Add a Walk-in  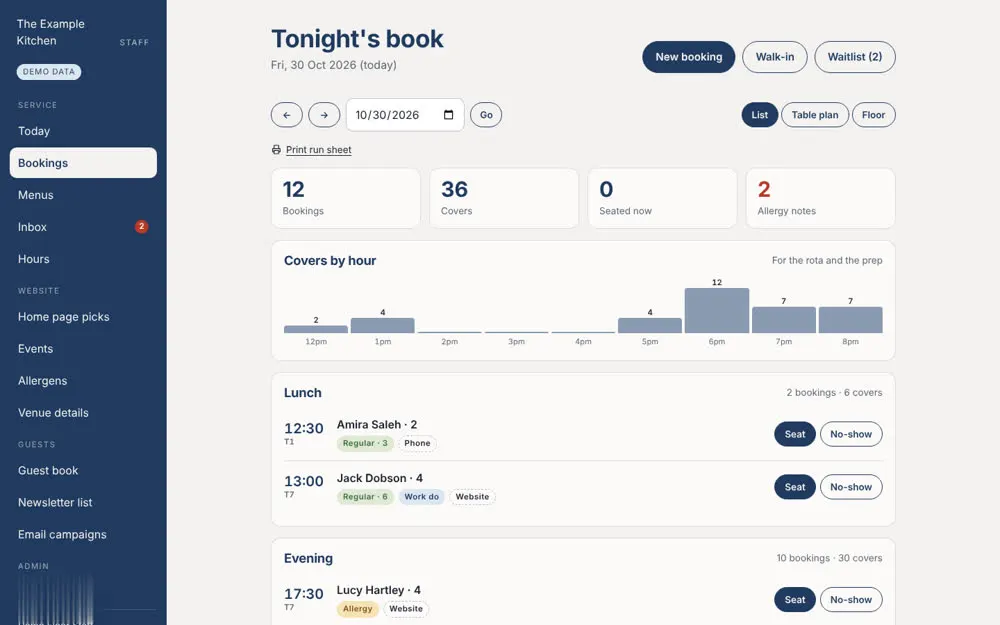point(774,57)
